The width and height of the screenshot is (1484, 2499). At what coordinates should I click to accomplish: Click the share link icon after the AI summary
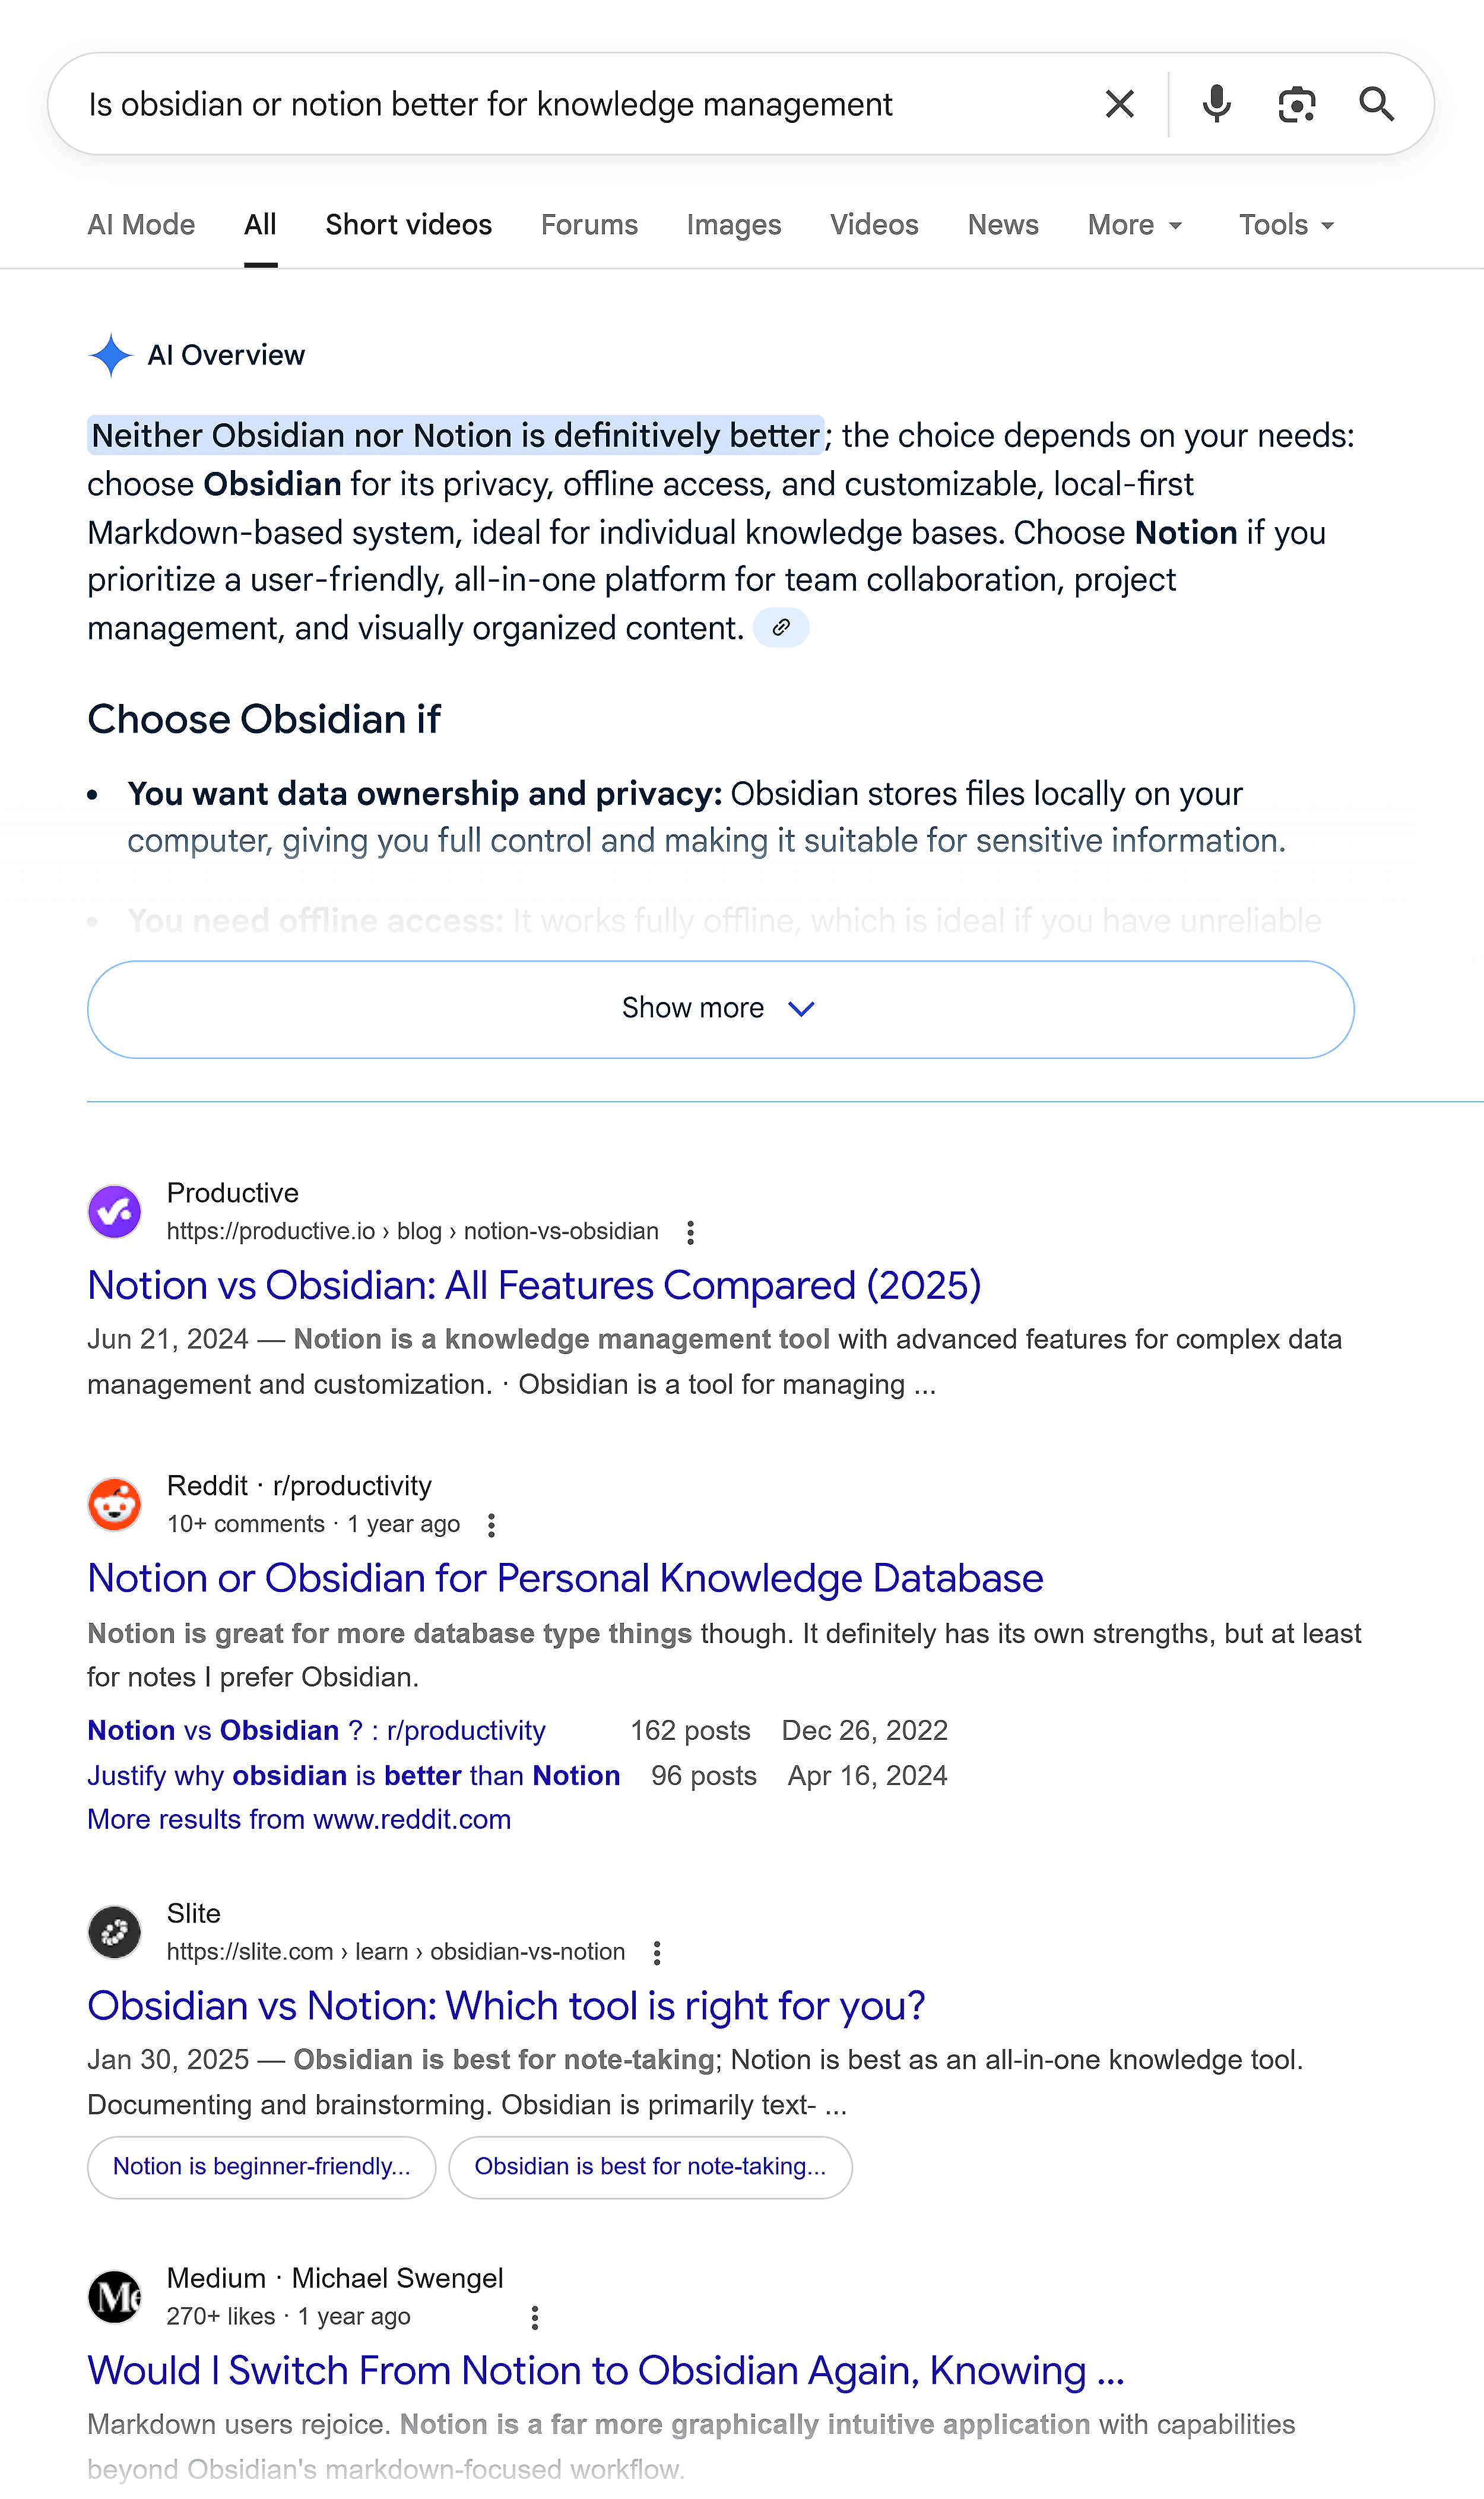[x=781, y=627]
